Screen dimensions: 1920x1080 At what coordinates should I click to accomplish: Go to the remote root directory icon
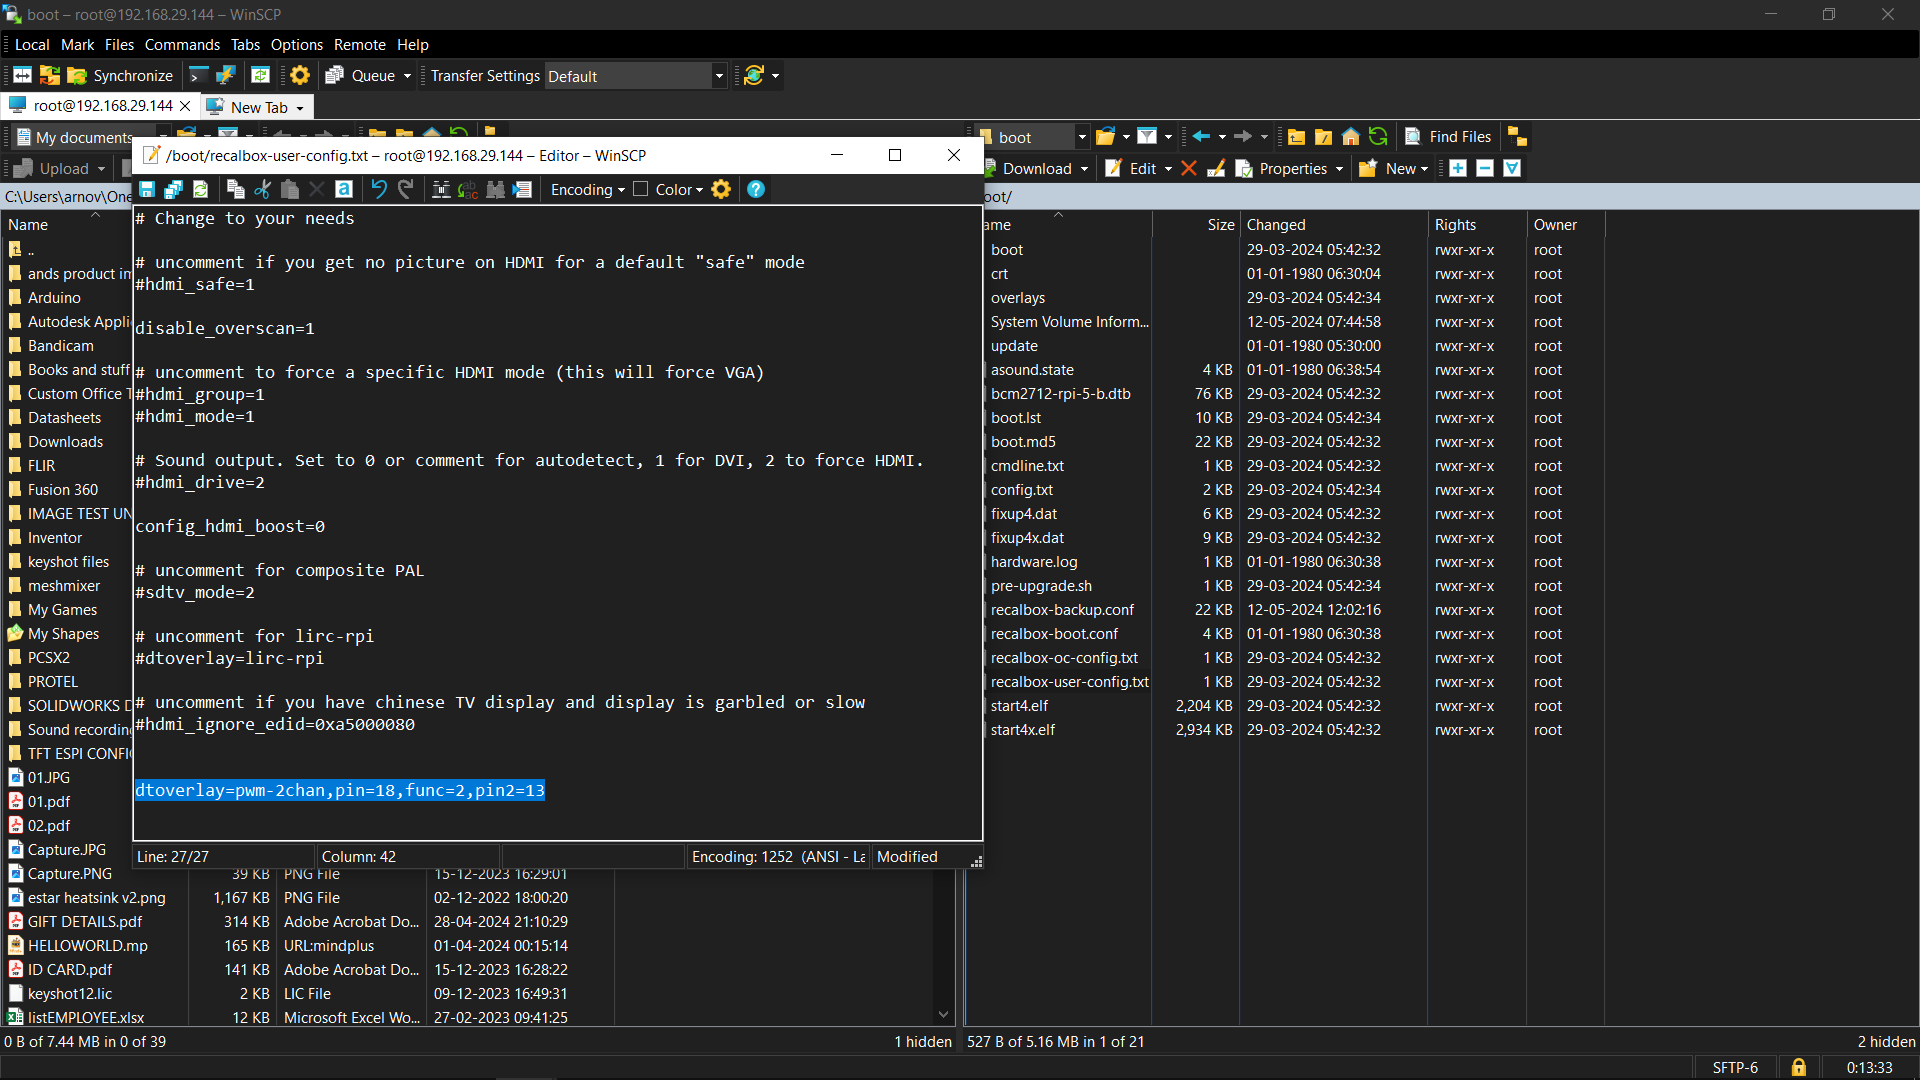1323,137
